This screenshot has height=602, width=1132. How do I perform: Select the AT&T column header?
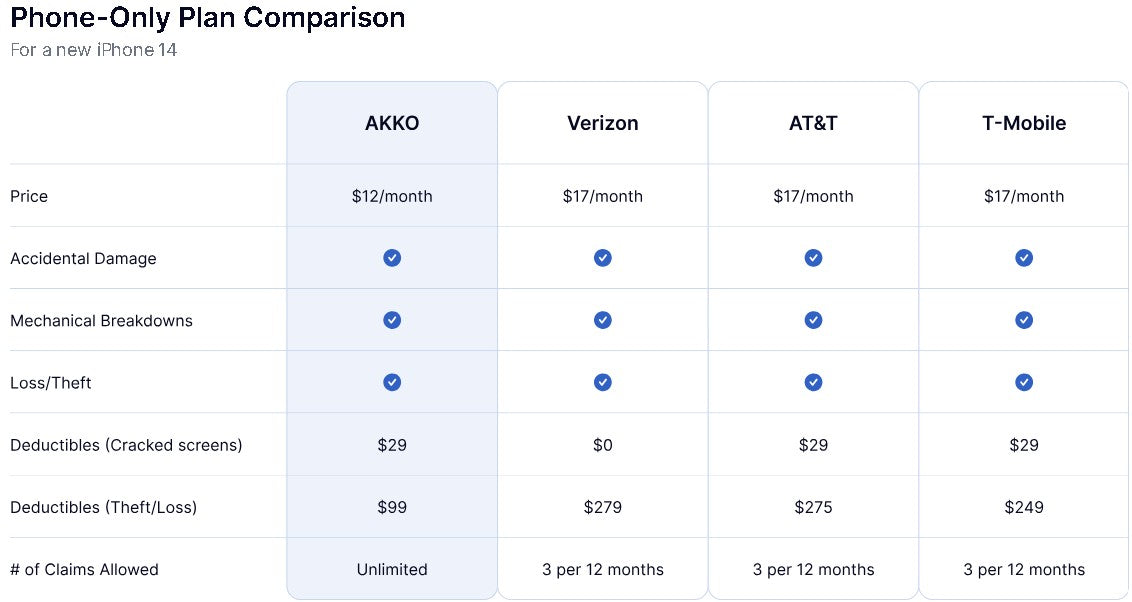click(x=813, y=124)
